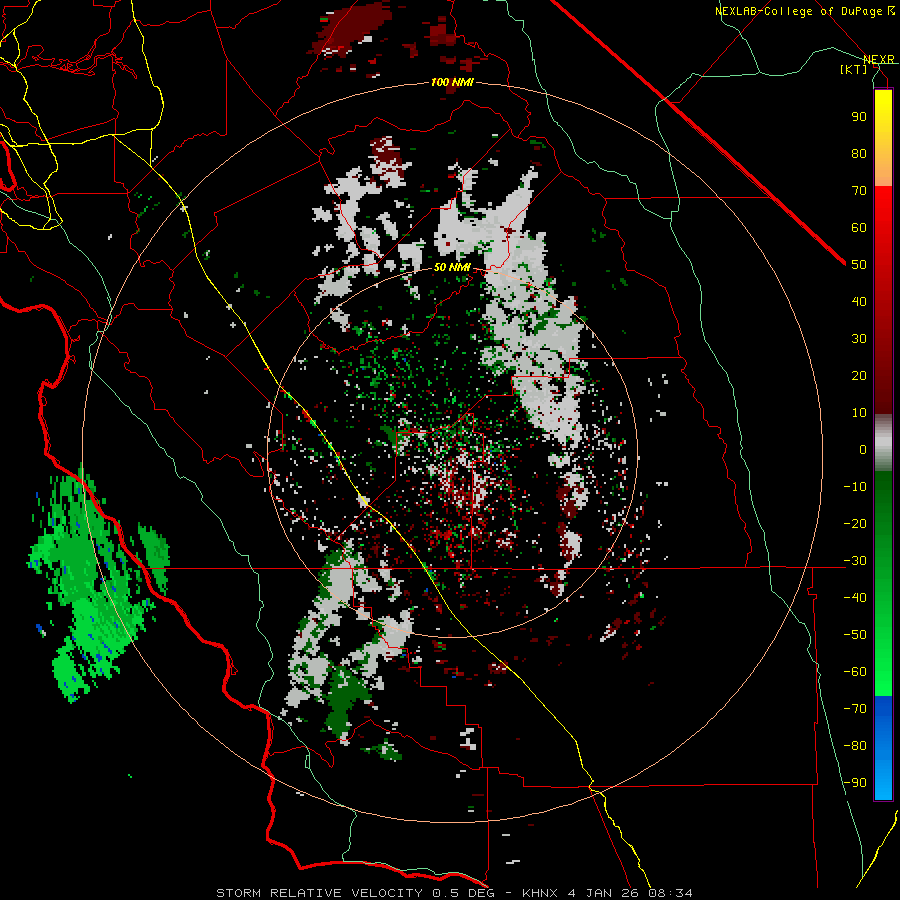Viewport: 900px width, 900px height.
Task: Click the 80 value on velocity scale
Action: [859, 153]
